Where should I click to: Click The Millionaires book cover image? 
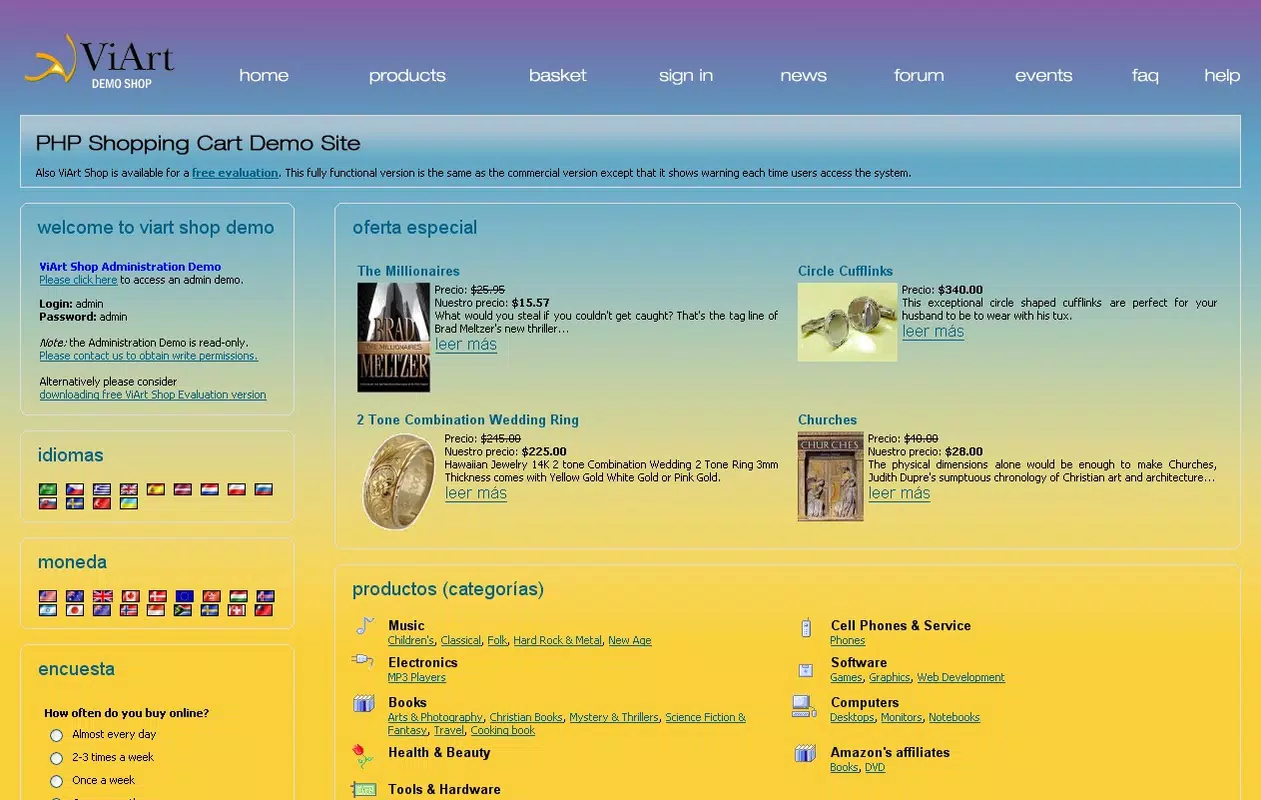coord(394,337)
